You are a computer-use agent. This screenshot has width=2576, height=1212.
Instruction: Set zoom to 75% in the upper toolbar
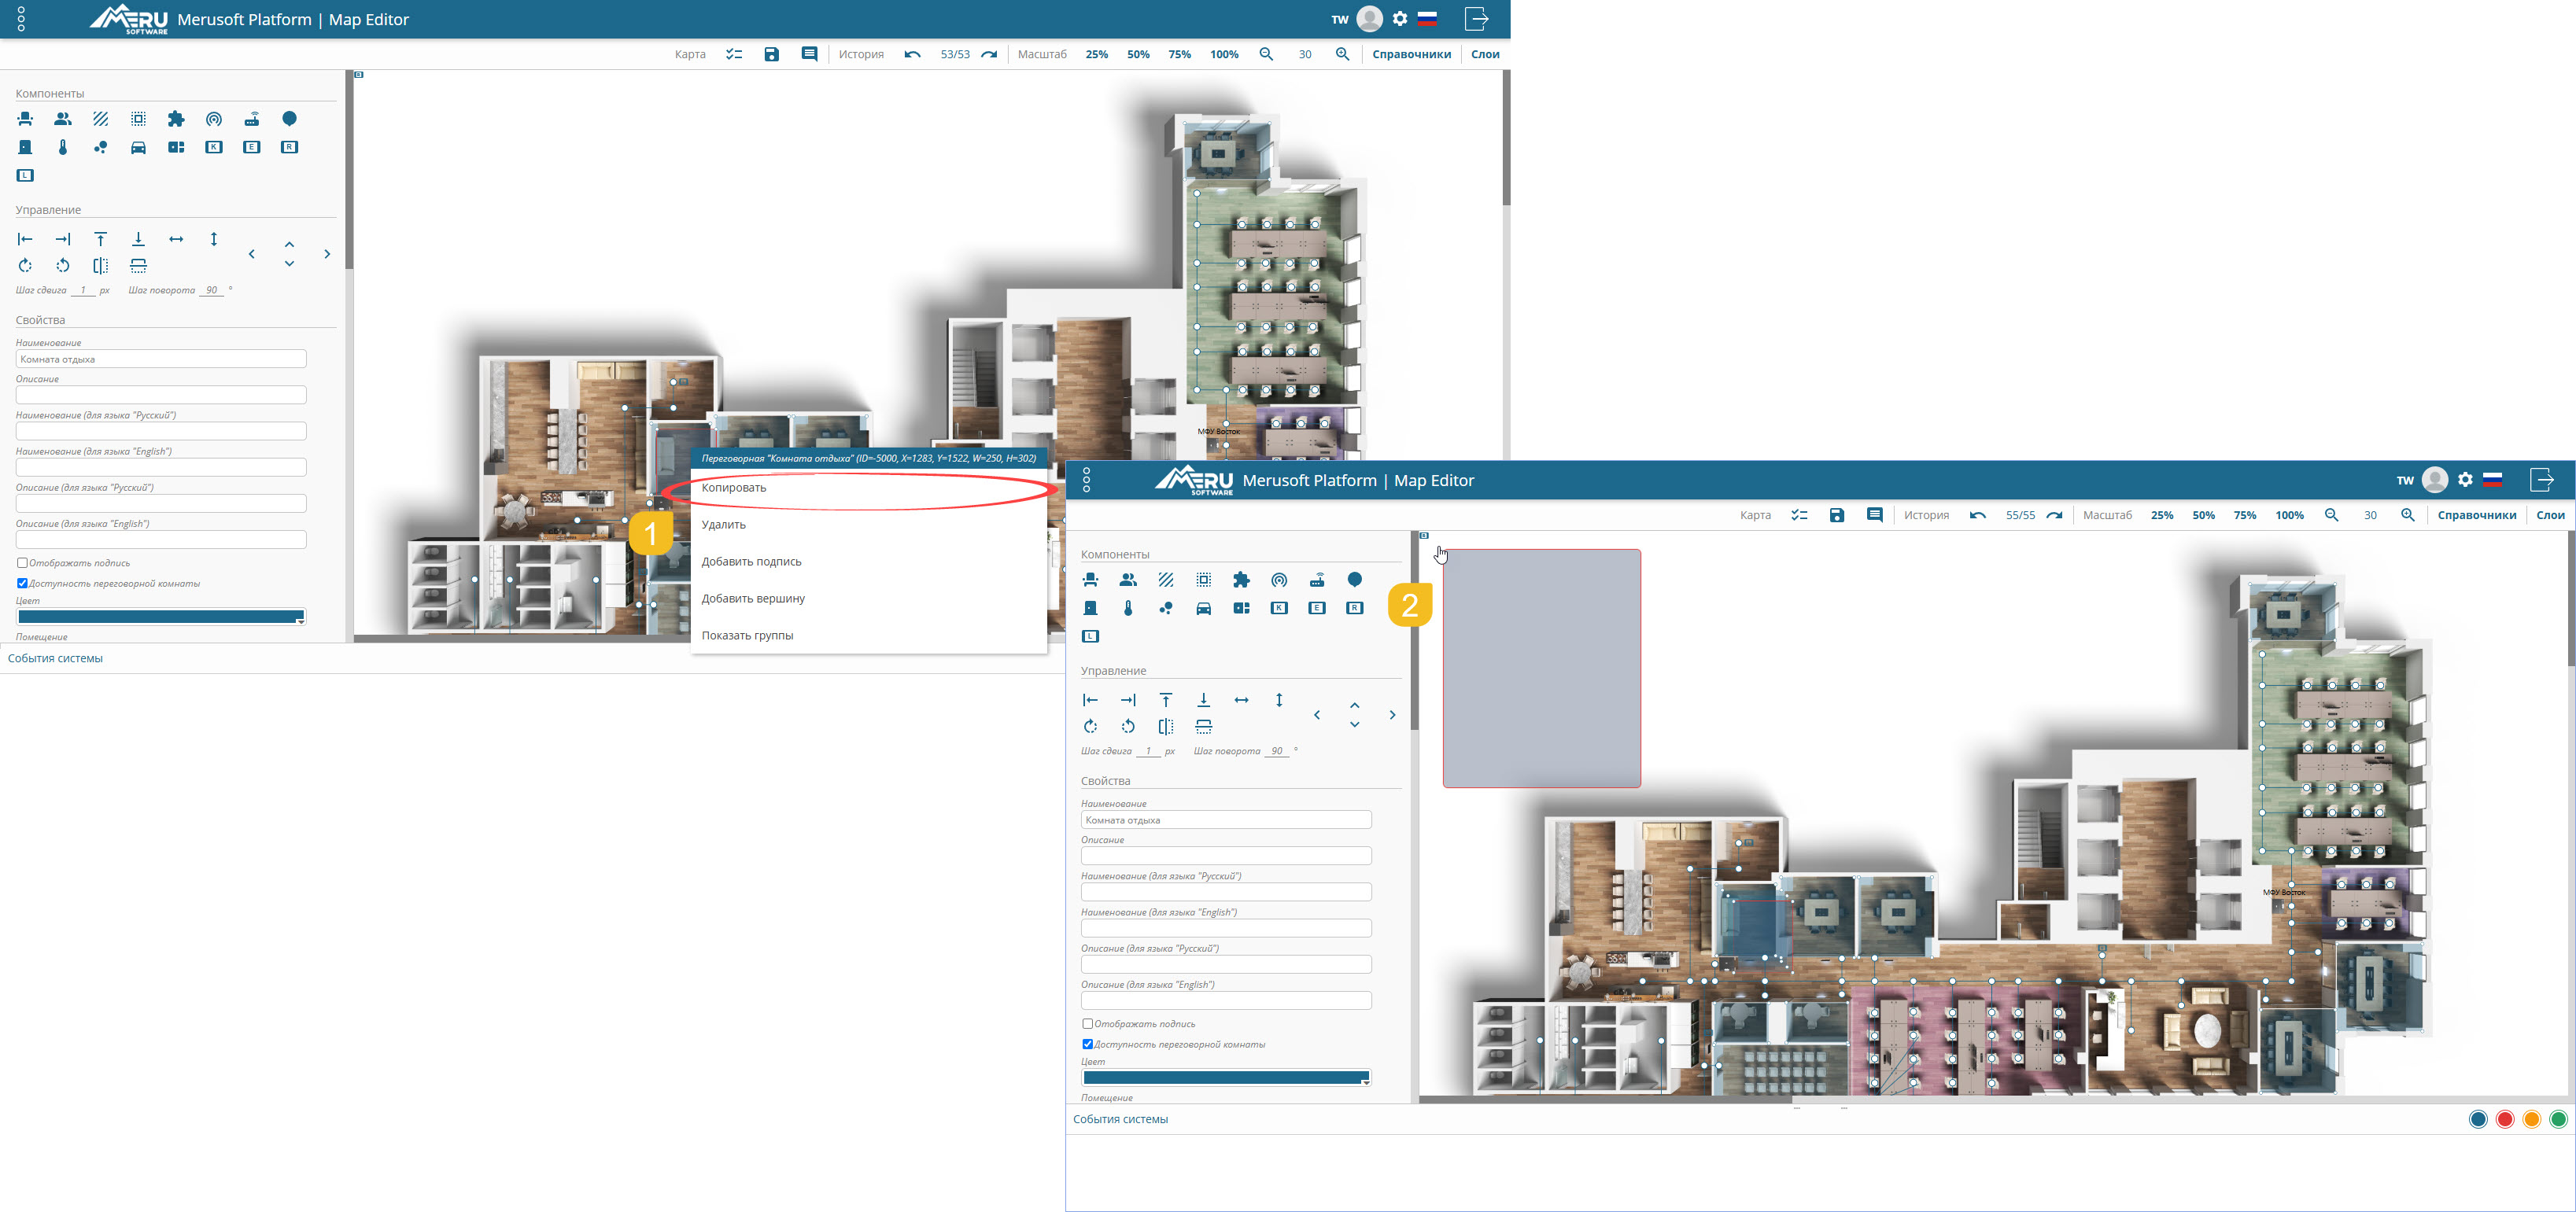[x=1179, y=54]
